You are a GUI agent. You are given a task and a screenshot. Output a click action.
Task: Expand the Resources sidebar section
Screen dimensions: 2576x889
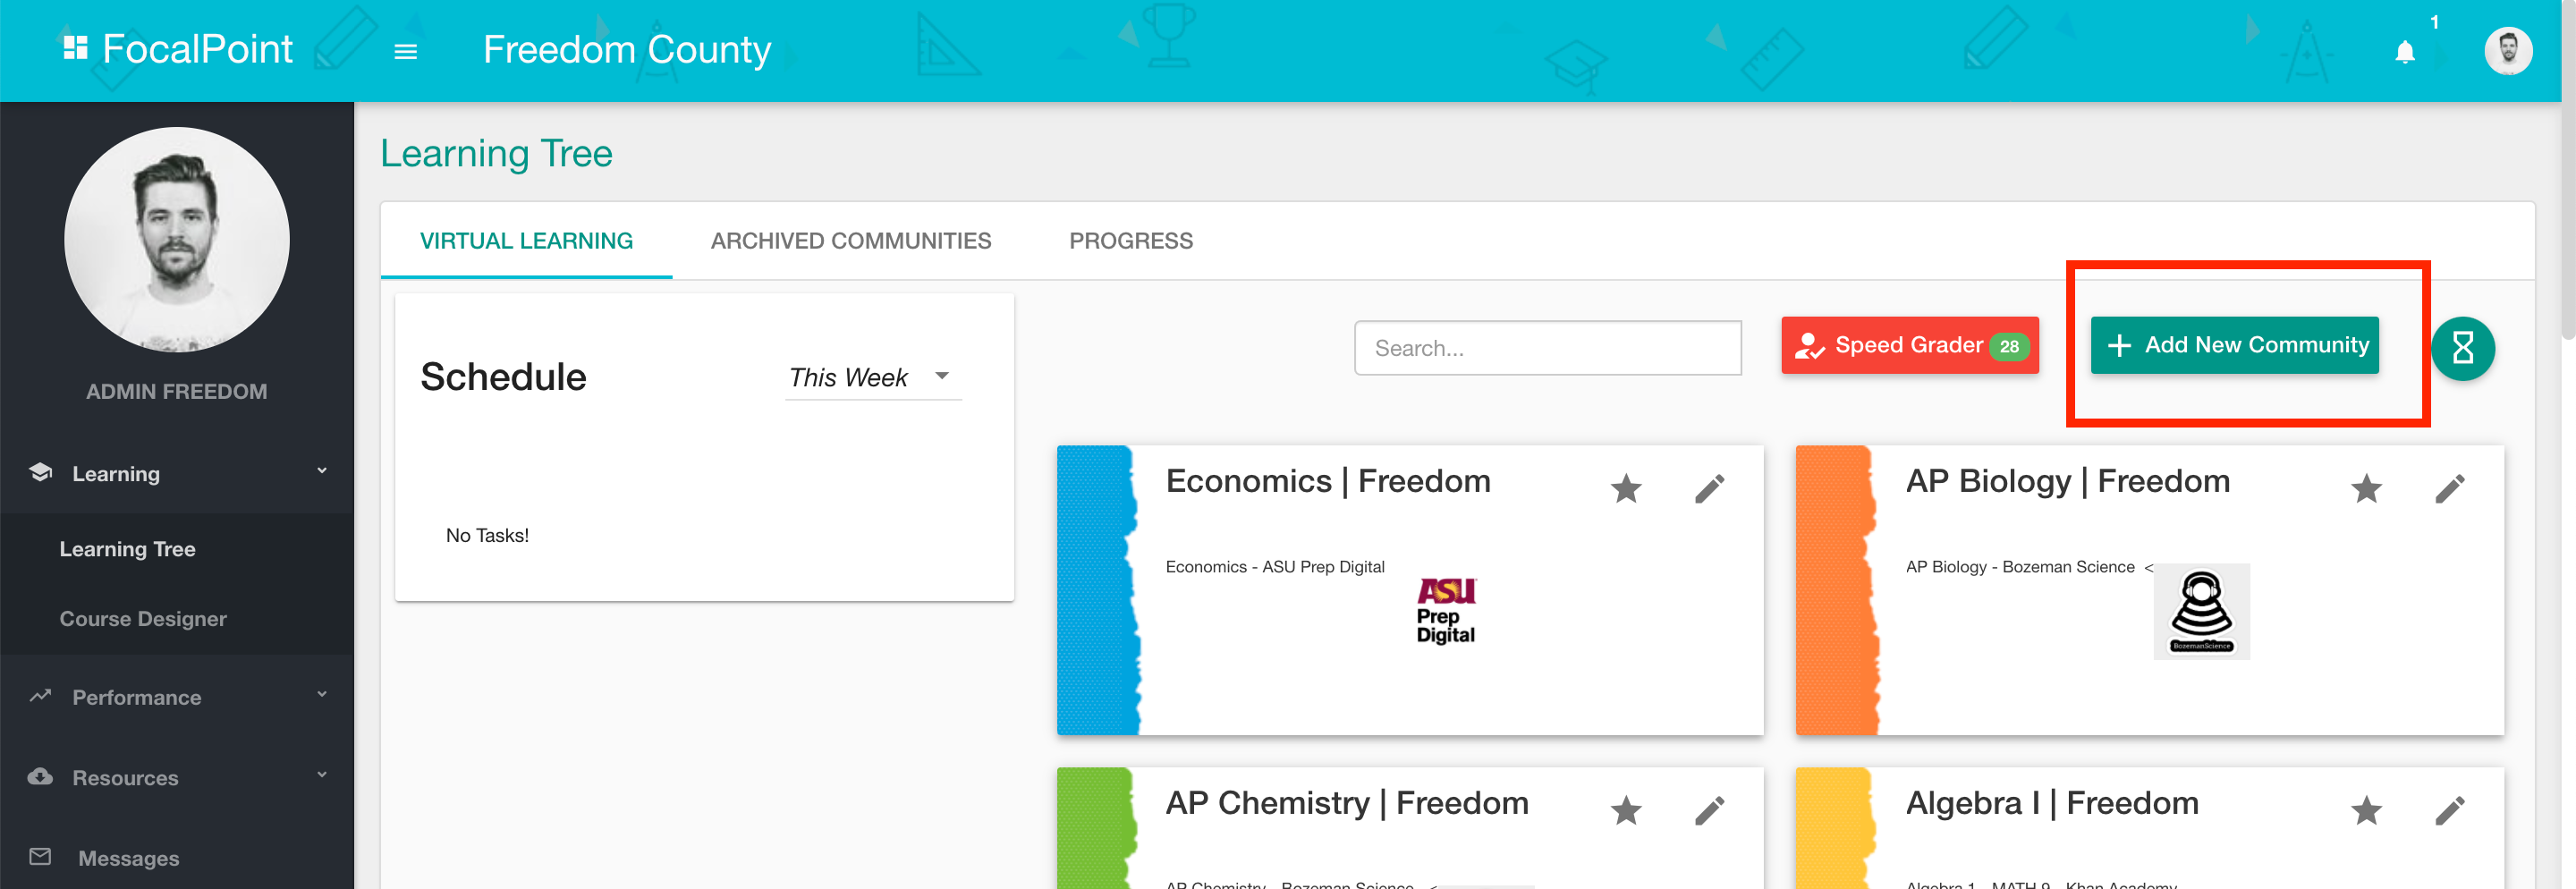177,777
